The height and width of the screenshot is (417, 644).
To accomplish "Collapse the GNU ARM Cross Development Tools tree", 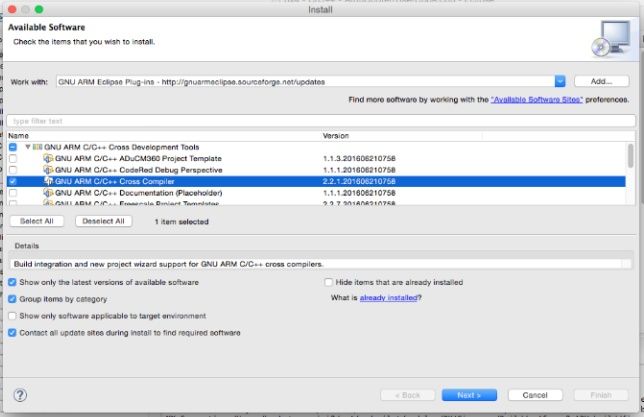I will [28, 147].
